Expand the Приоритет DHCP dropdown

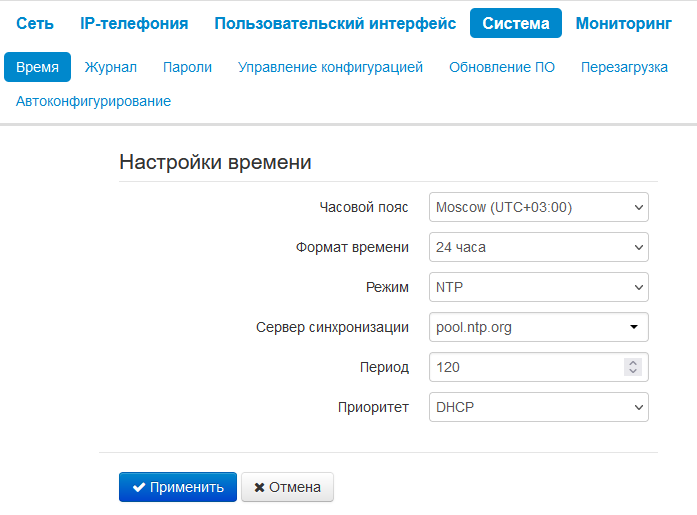[x=538, y=407]
